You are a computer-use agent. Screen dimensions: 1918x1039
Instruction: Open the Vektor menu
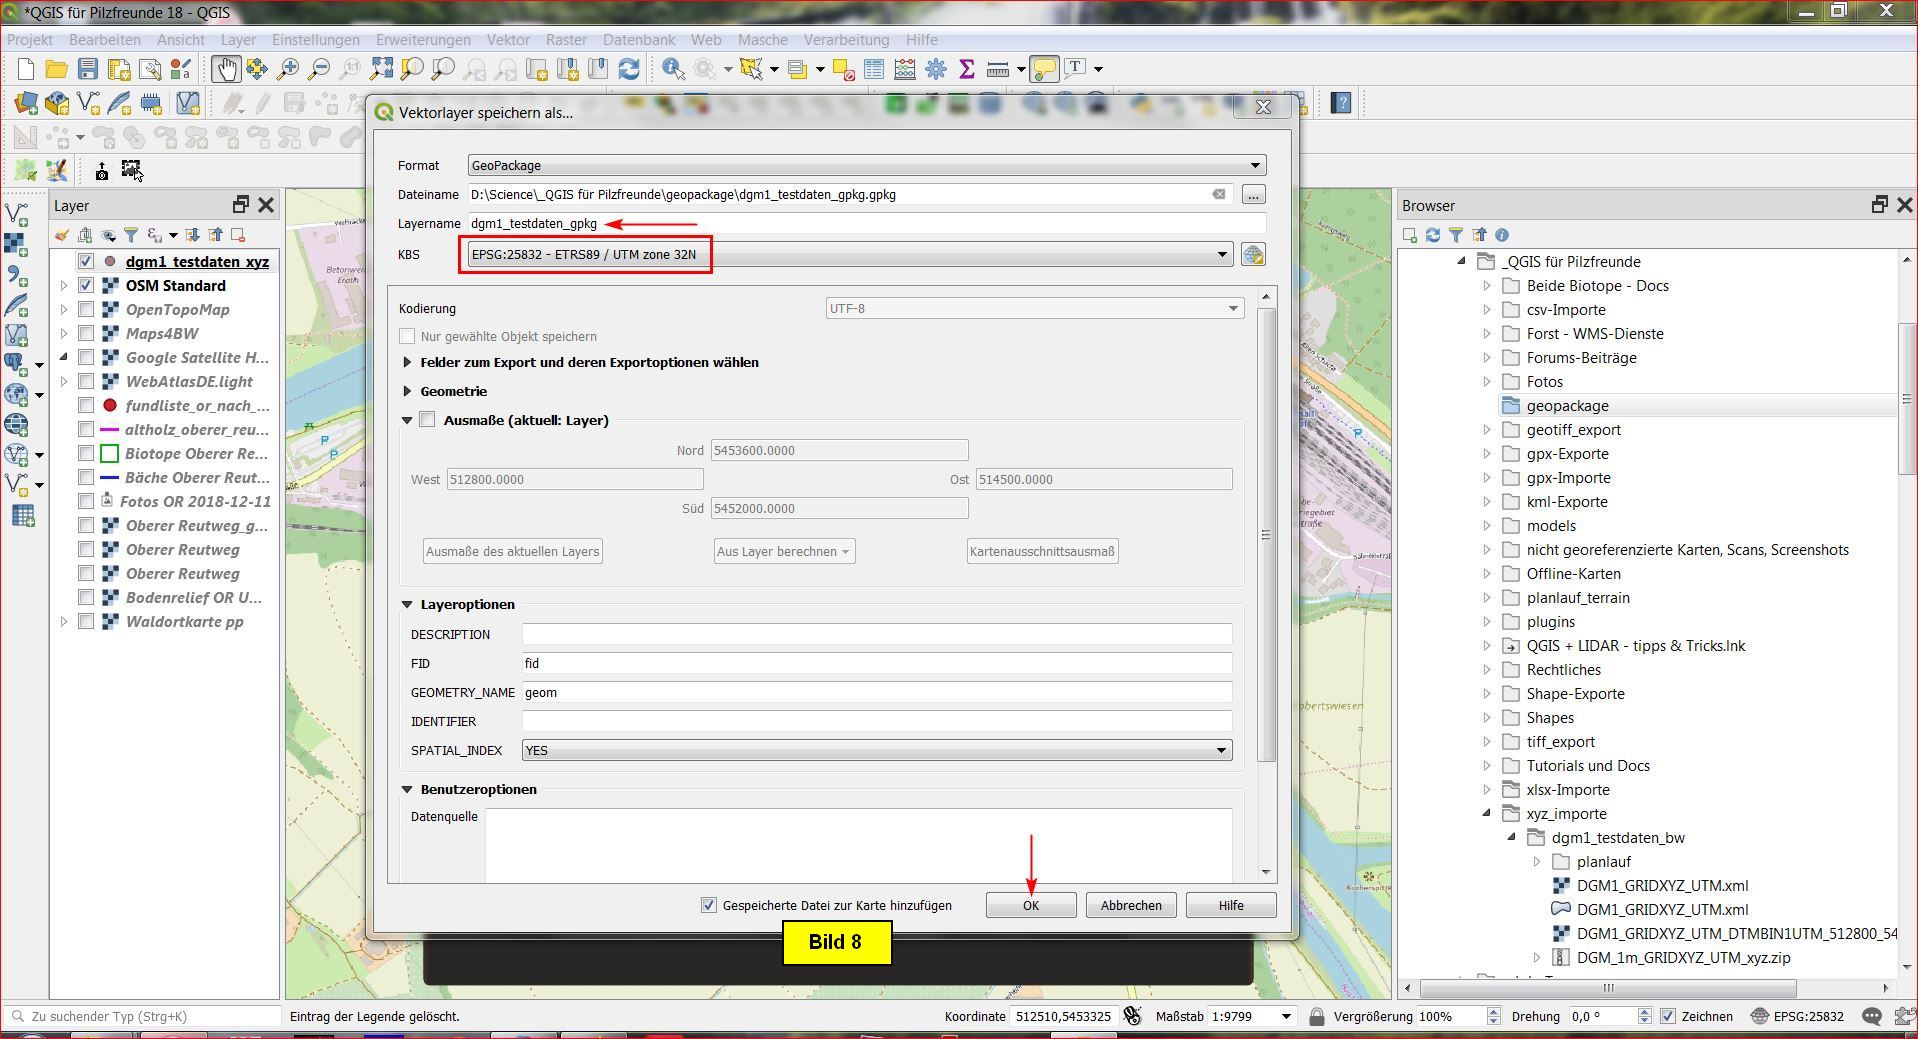[508, 40]
